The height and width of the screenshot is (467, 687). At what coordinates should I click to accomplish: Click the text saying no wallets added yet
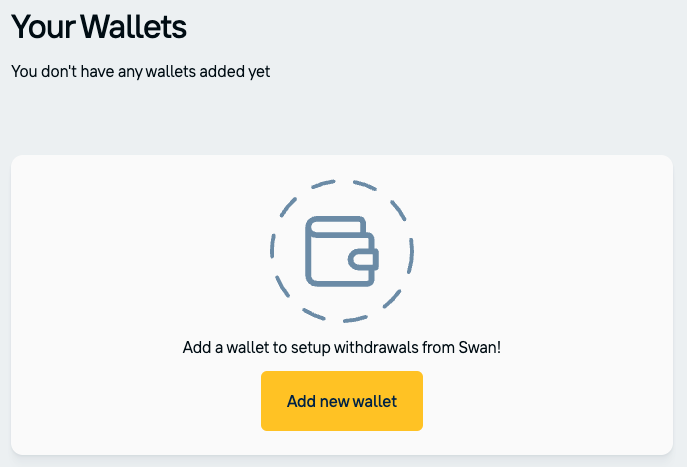click(x=140, y=71)
